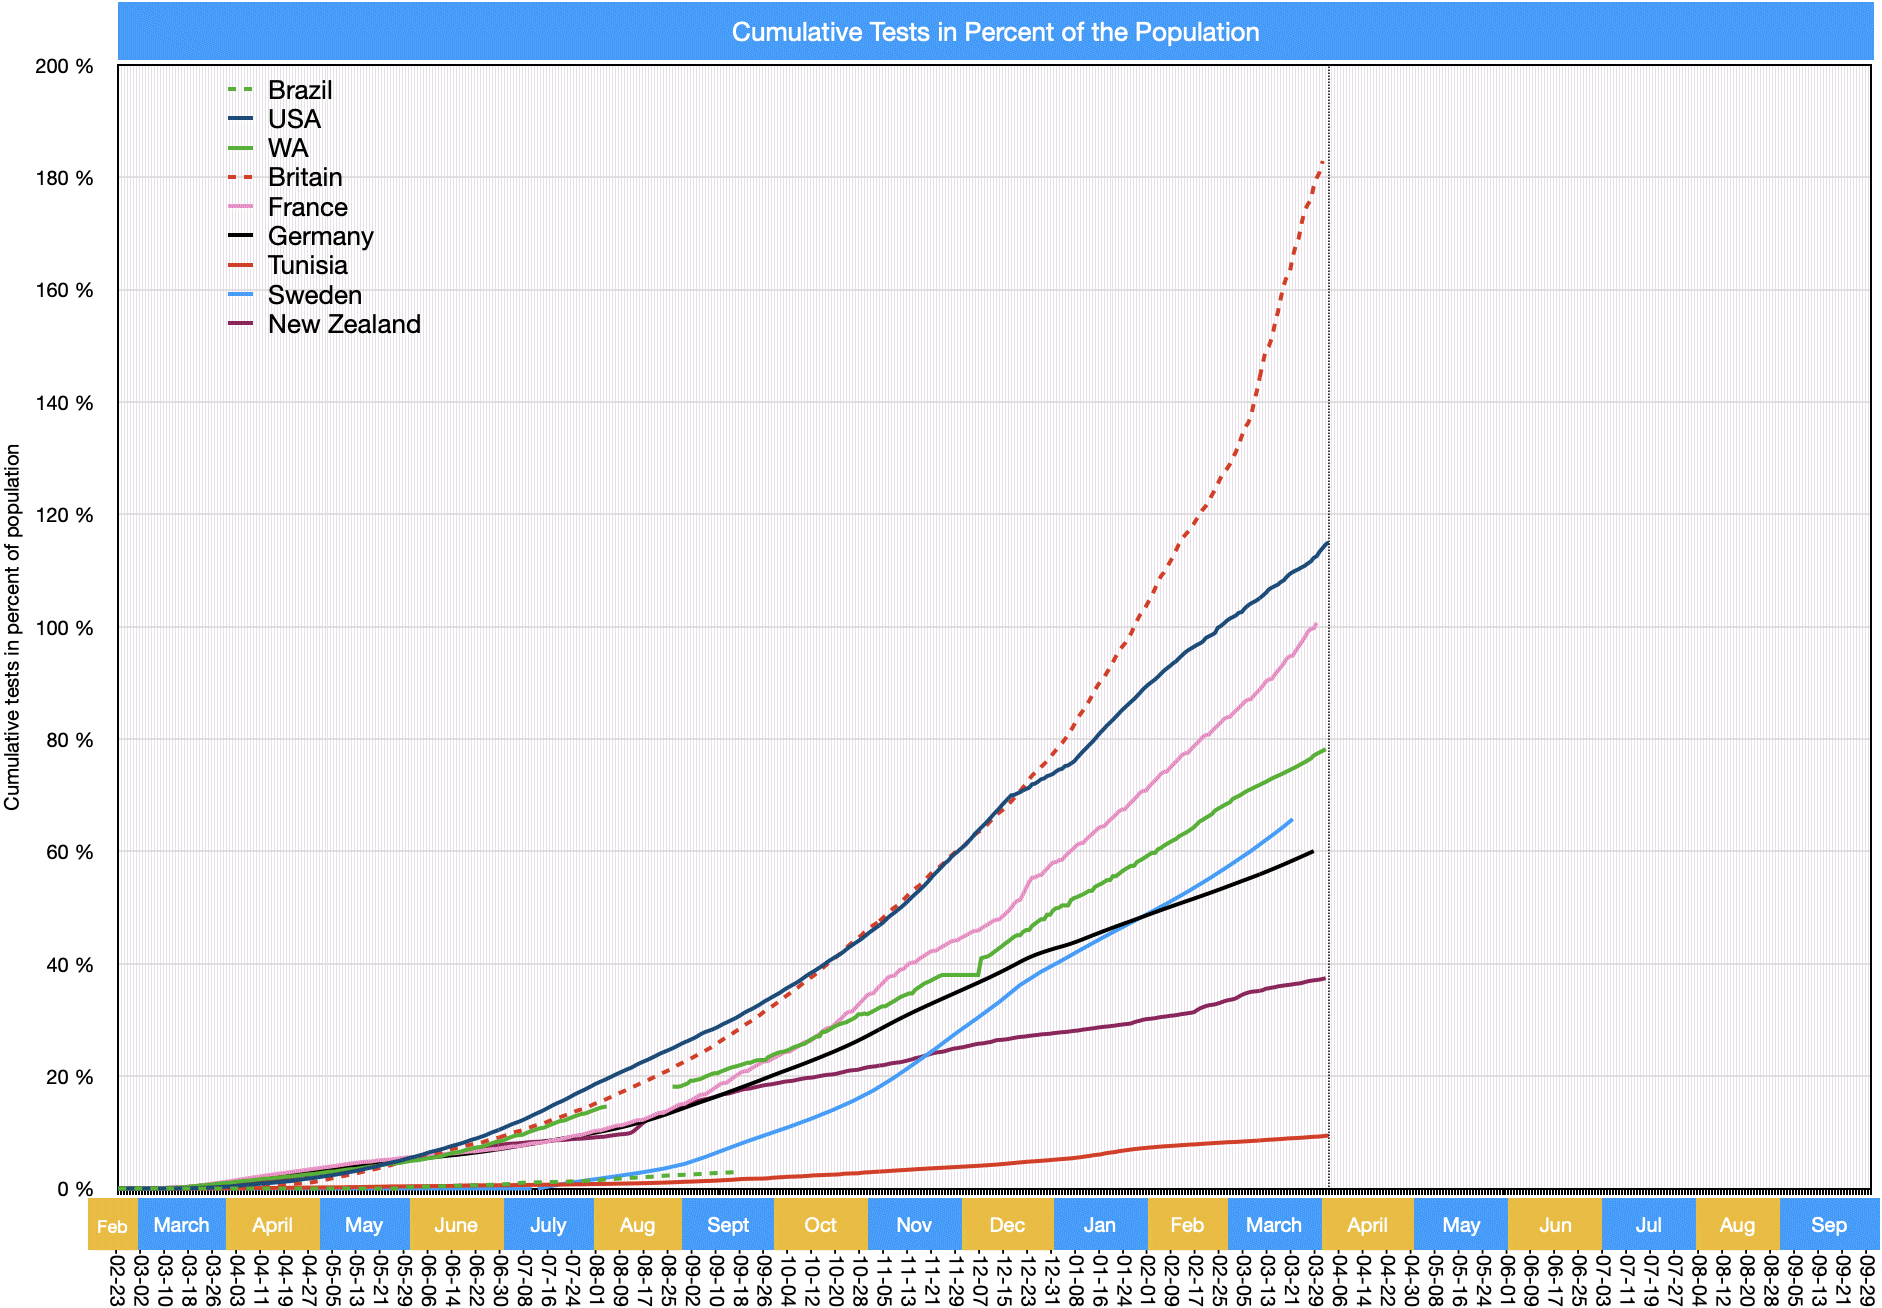Screen dimensions: 1882x1308
Task: Click the WA legend label
Action: click(288, 148)
